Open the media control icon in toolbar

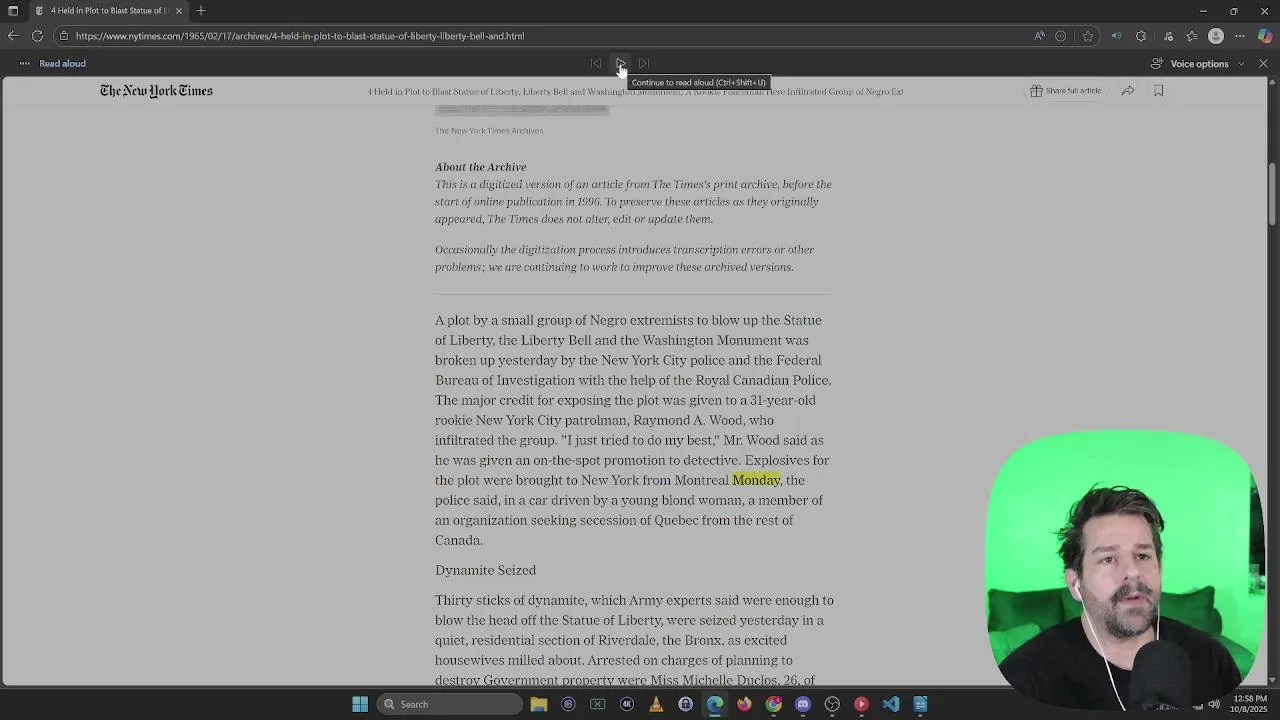click(x=1167, y=36)
